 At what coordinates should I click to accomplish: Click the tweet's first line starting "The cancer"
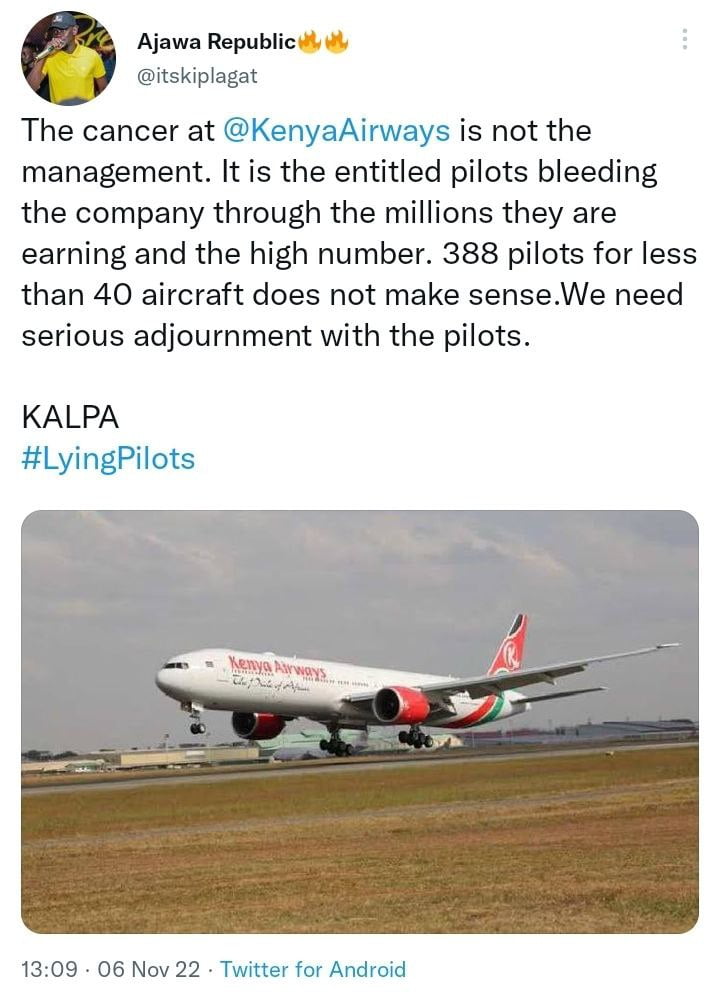pyautogui.click(x=306, y=131)
